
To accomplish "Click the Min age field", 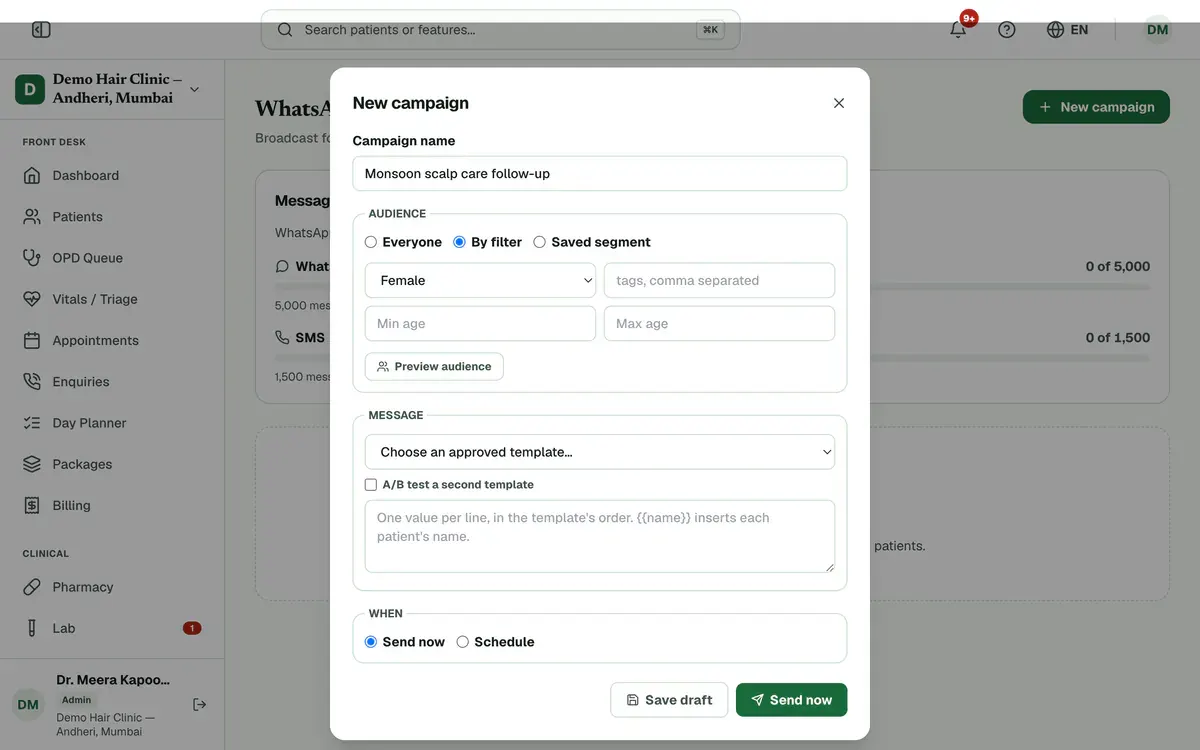I will (480, 323).
